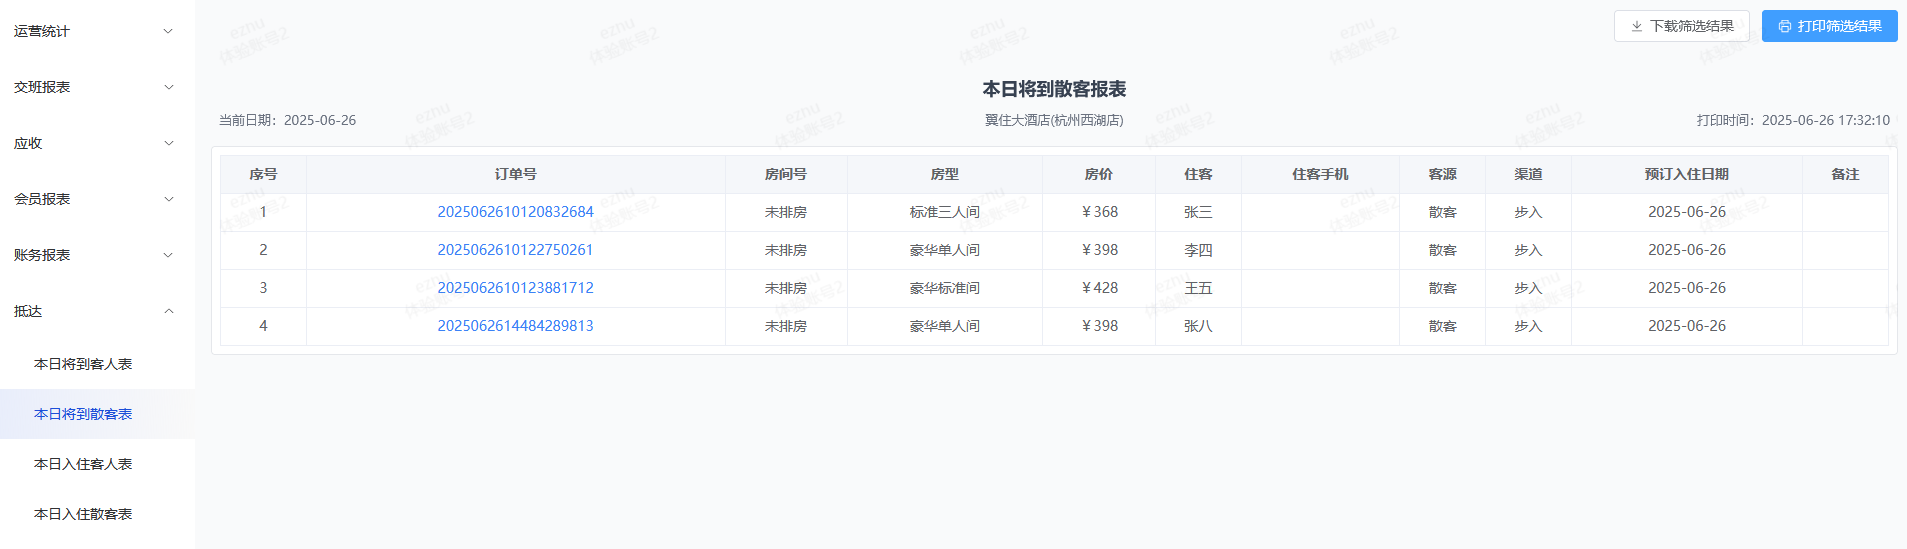Image resolution: width=1907 pixels, height=549 pixels.
Task: Click the 备注 column header
Action: click(x=1845, y=174)
